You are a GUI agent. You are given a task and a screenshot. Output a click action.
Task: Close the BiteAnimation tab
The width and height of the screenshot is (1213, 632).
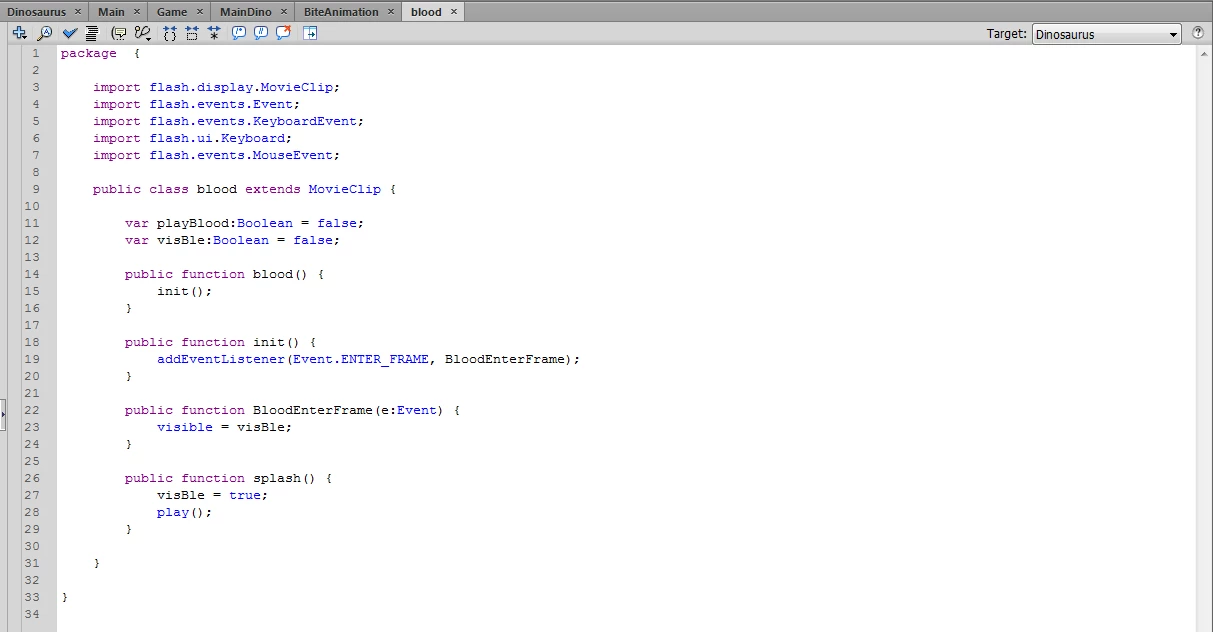click(389, 12)
